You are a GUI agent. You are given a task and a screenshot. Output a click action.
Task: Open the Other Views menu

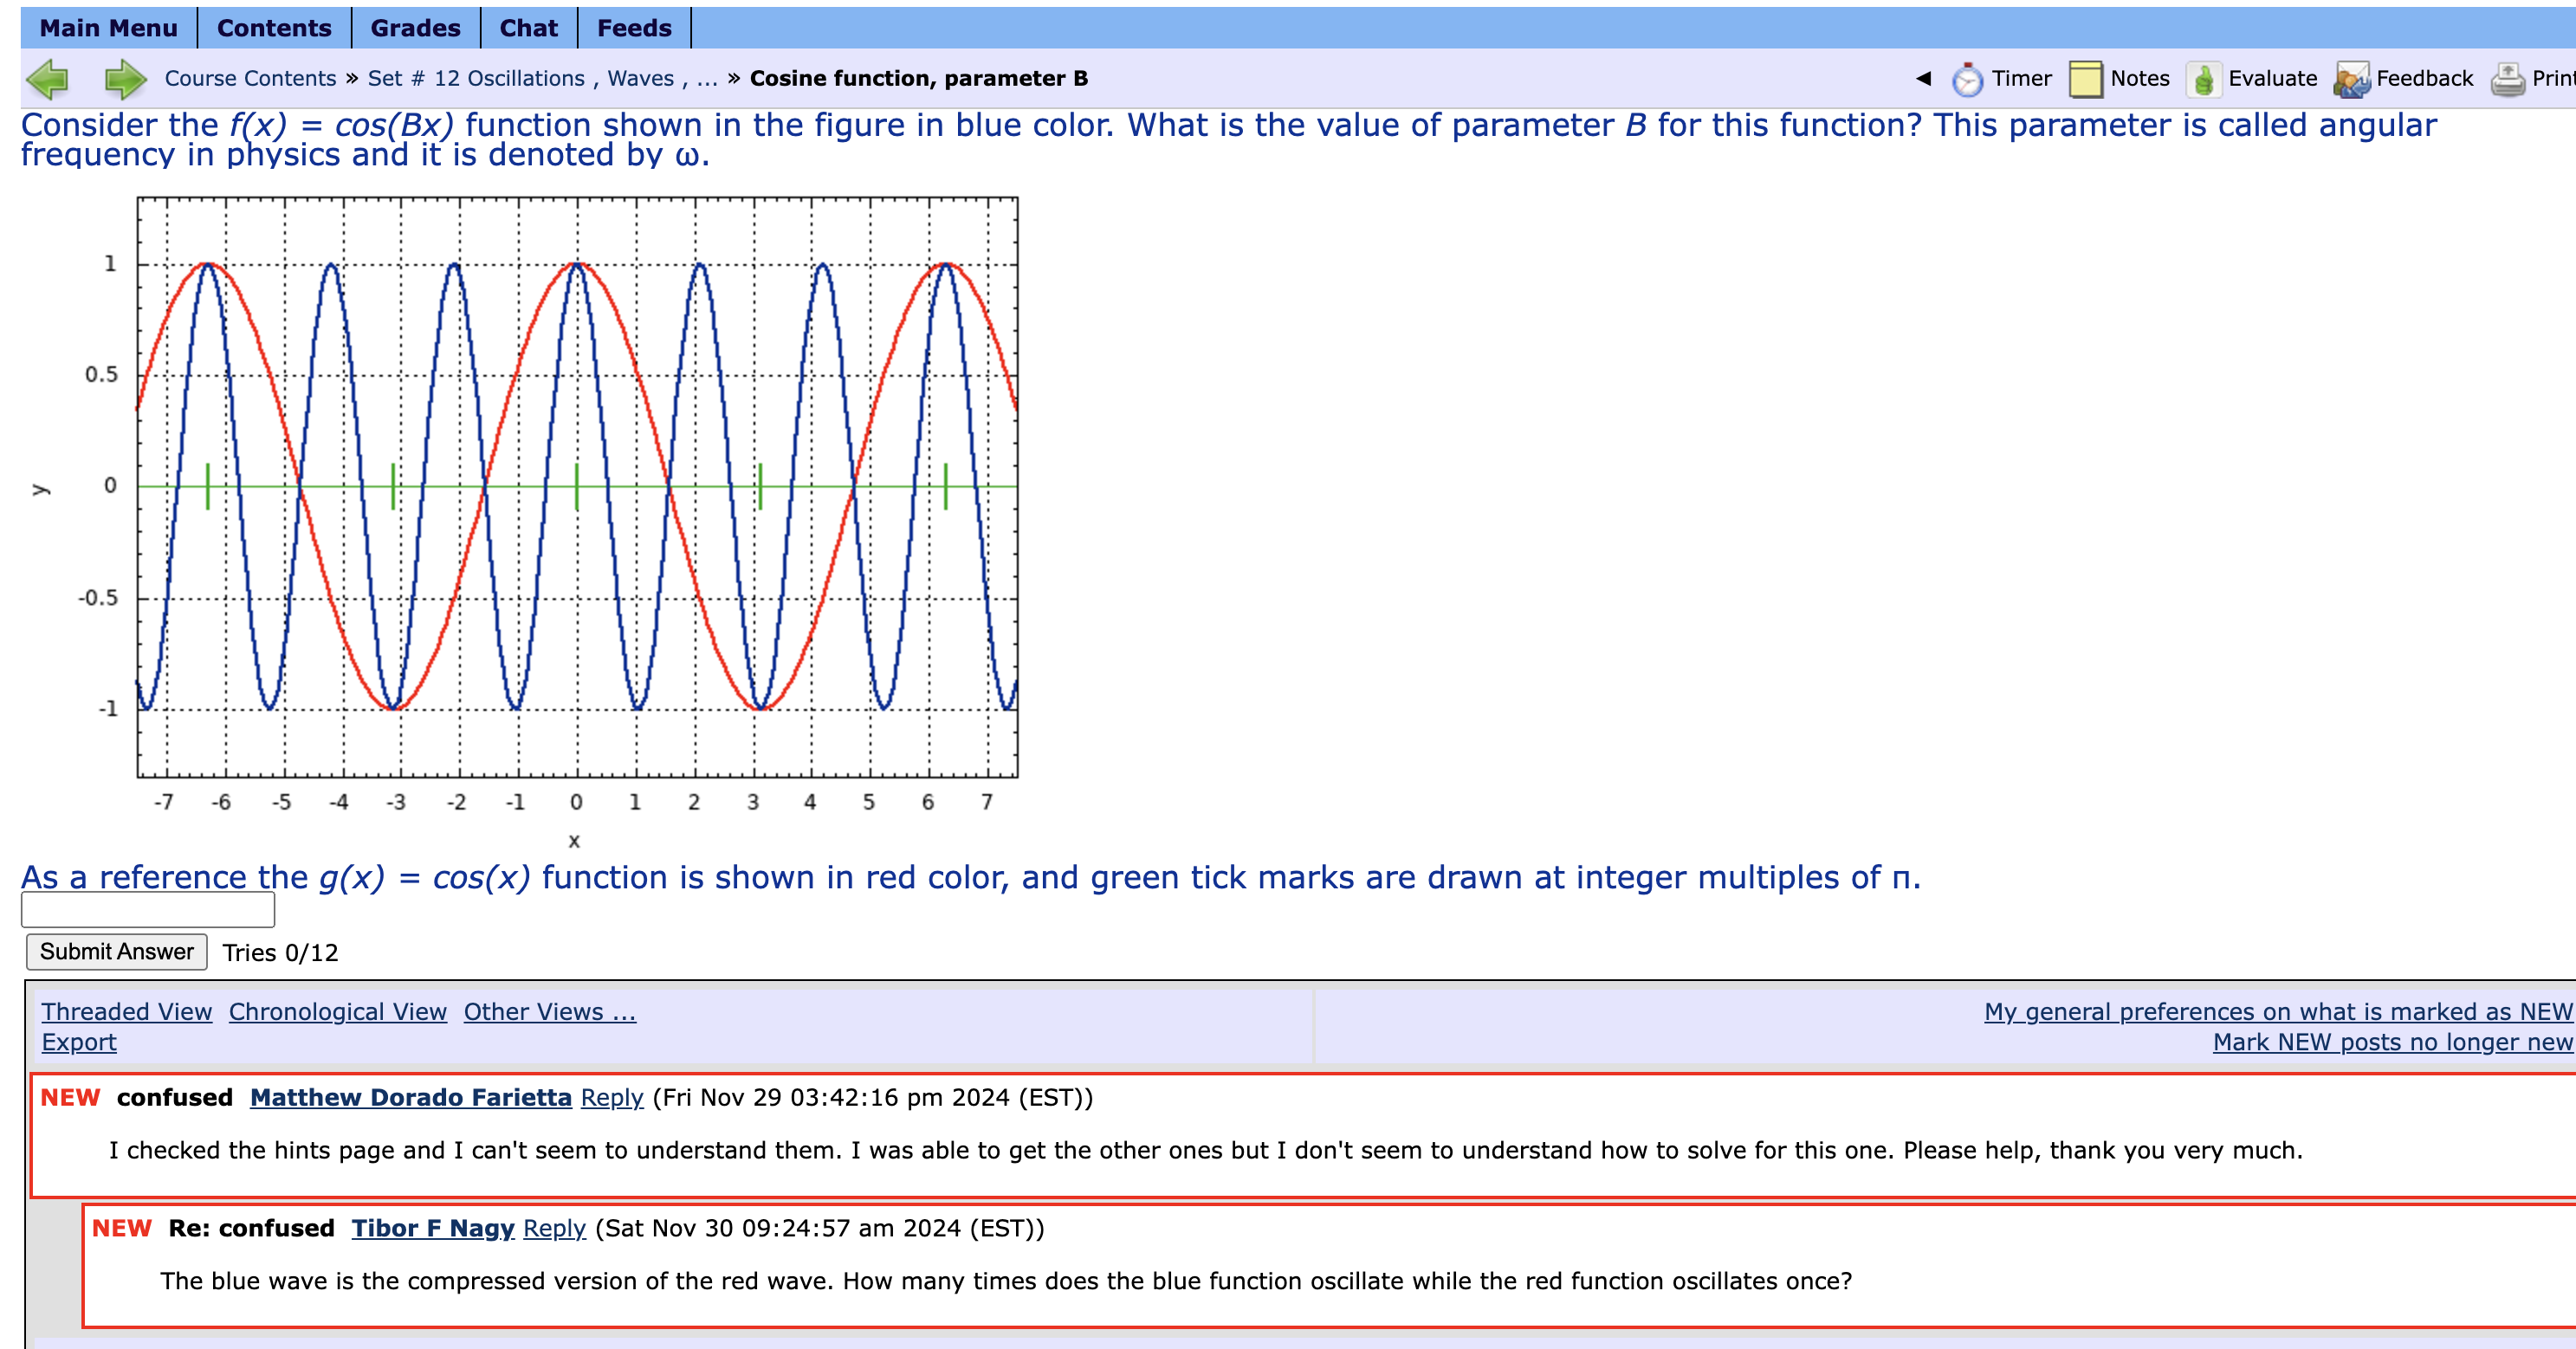(x=548, y=1011)
